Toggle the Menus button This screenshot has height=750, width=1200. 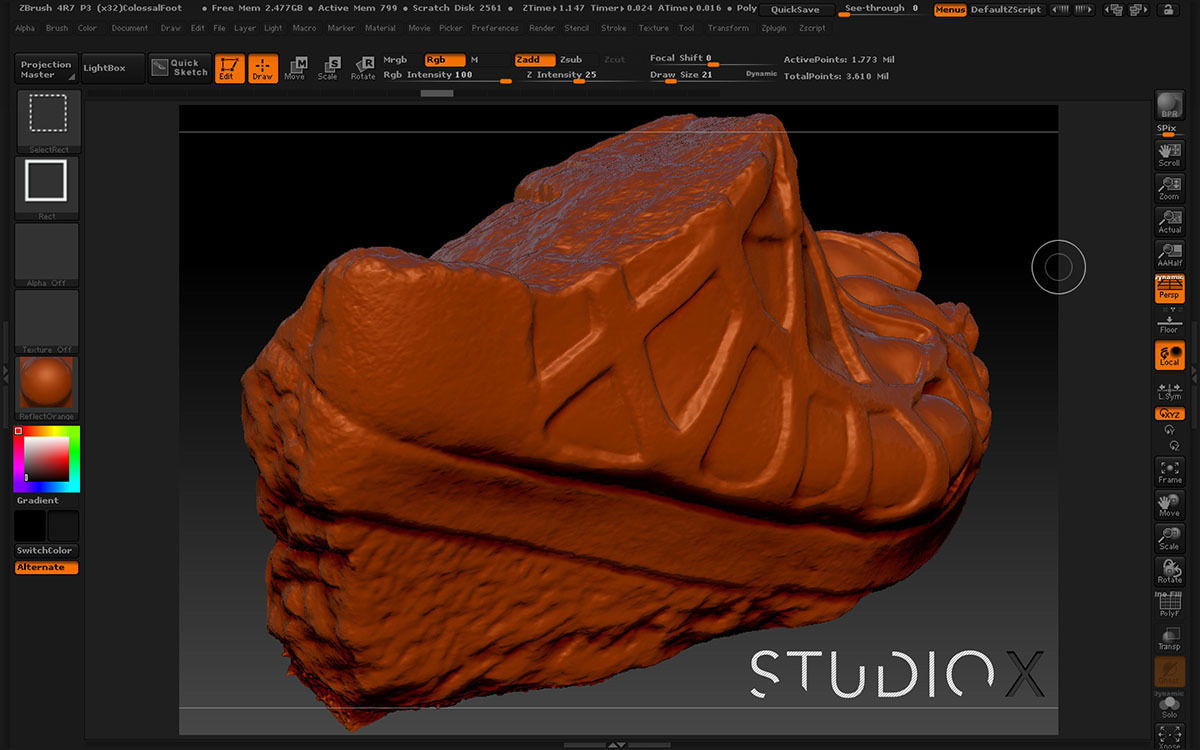tap(950, 9)
